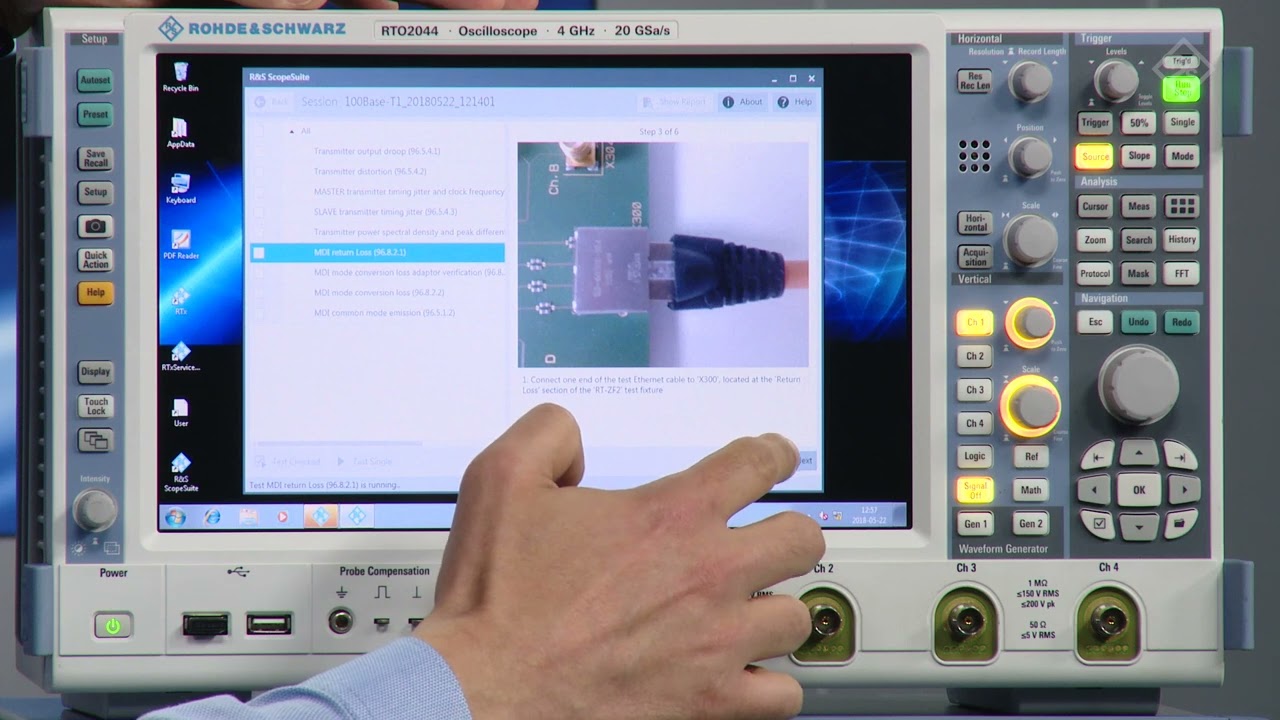Open File Explorer from the taskbar
1280x720 pixels.
(x=248, y=517)
